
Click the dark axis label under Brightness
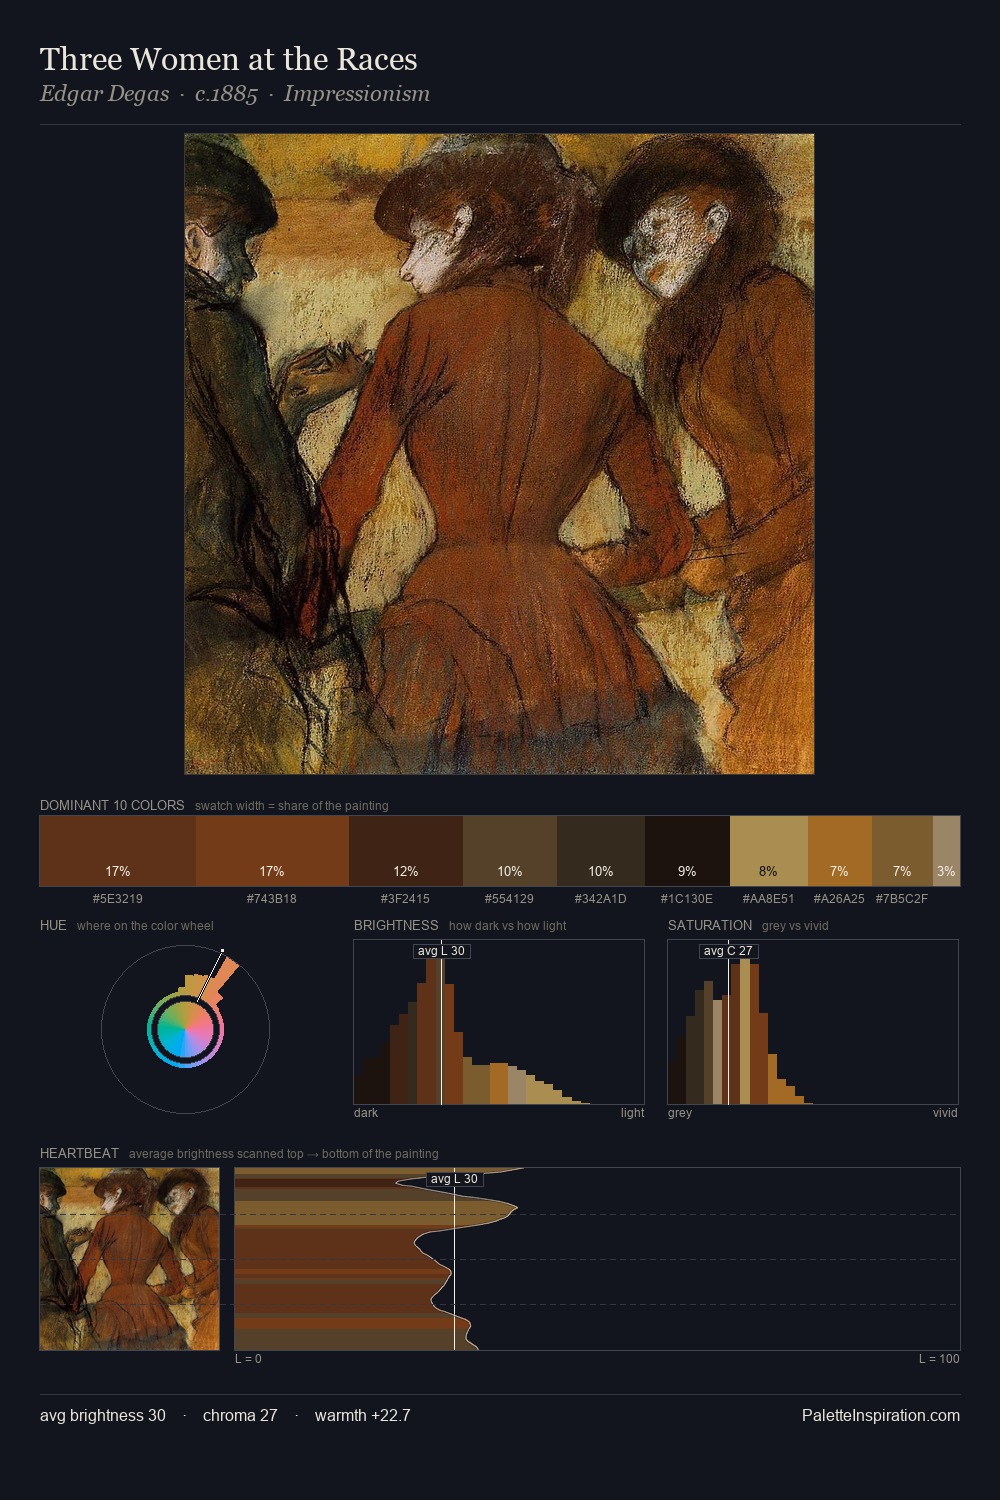(x=366, y=1113)
